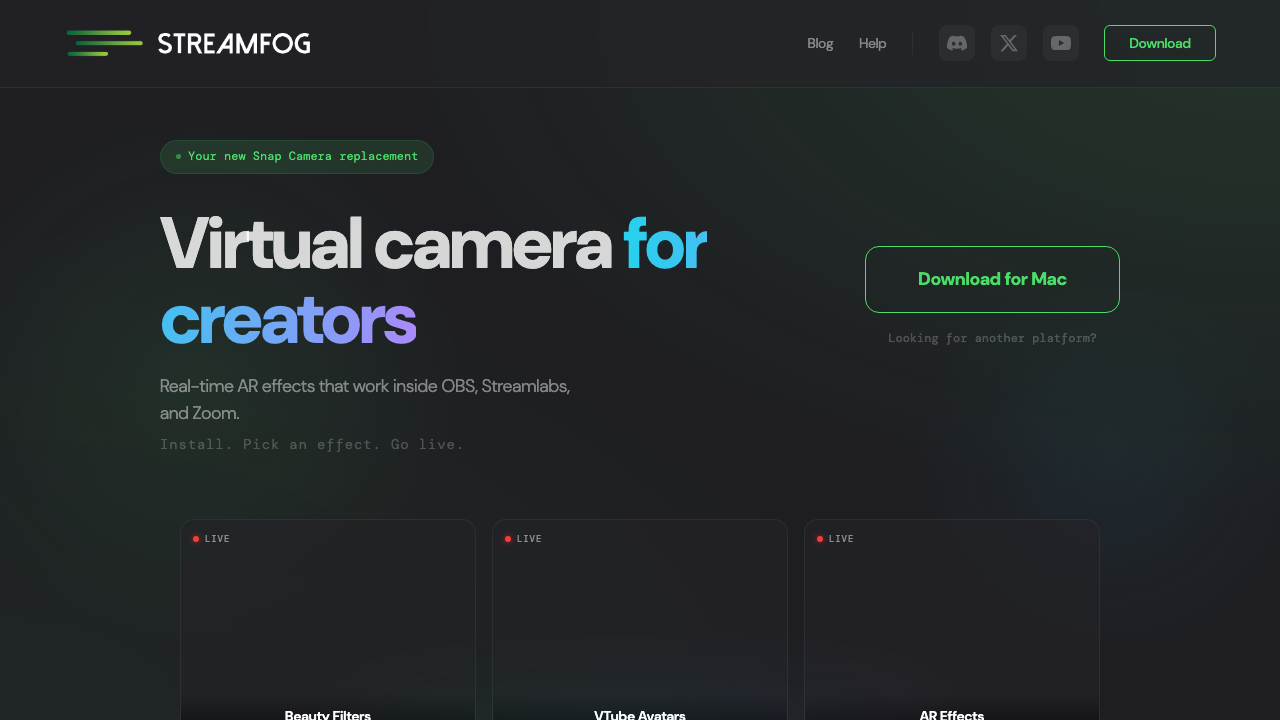Open the Blog page
The width and height of the screenshot is (1280, 720).
pos(820,43)
